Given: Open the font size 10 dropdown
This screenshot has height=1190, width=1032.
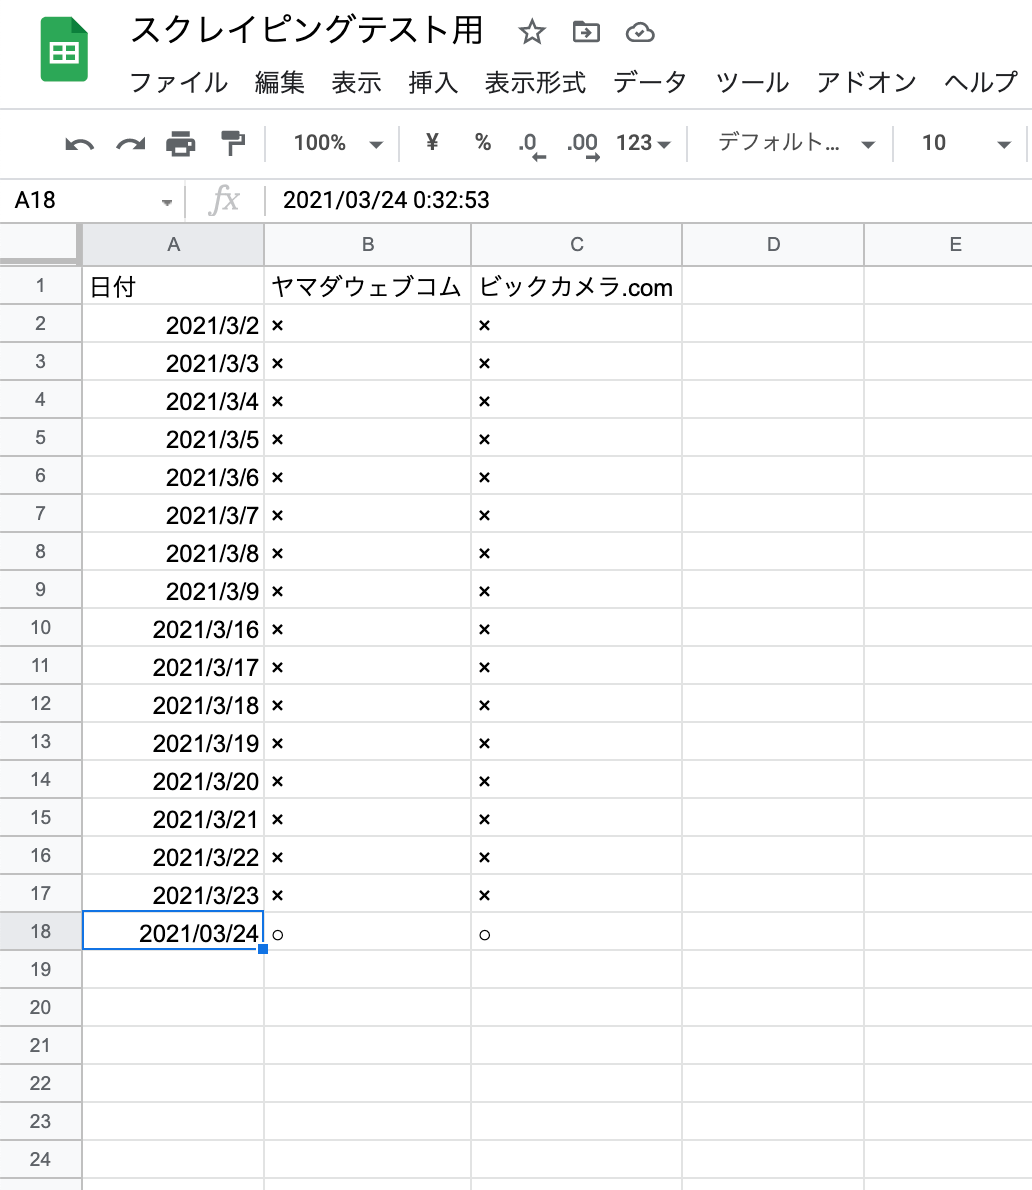Looking at the screenshot, I should 965,143.
